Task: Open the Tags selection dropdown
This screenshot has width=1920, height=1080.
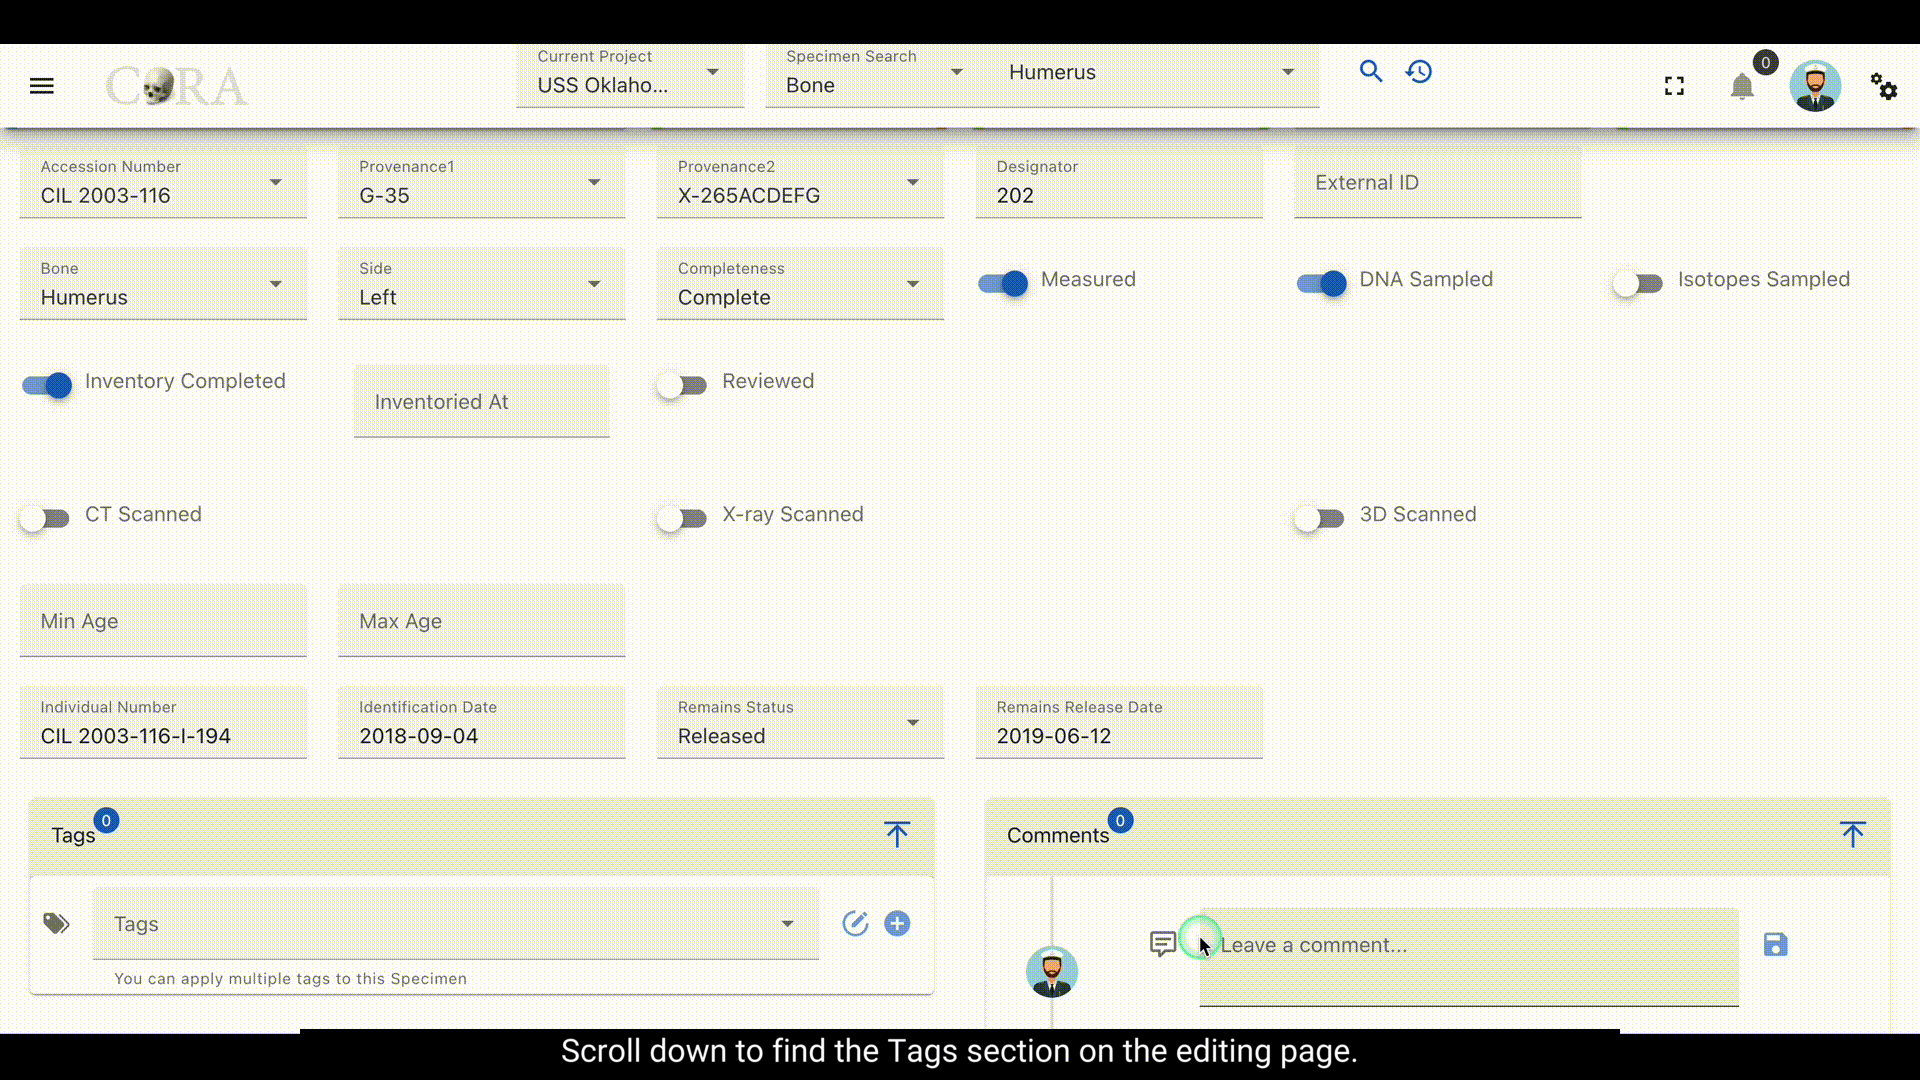Action: [x=456, y=923]
